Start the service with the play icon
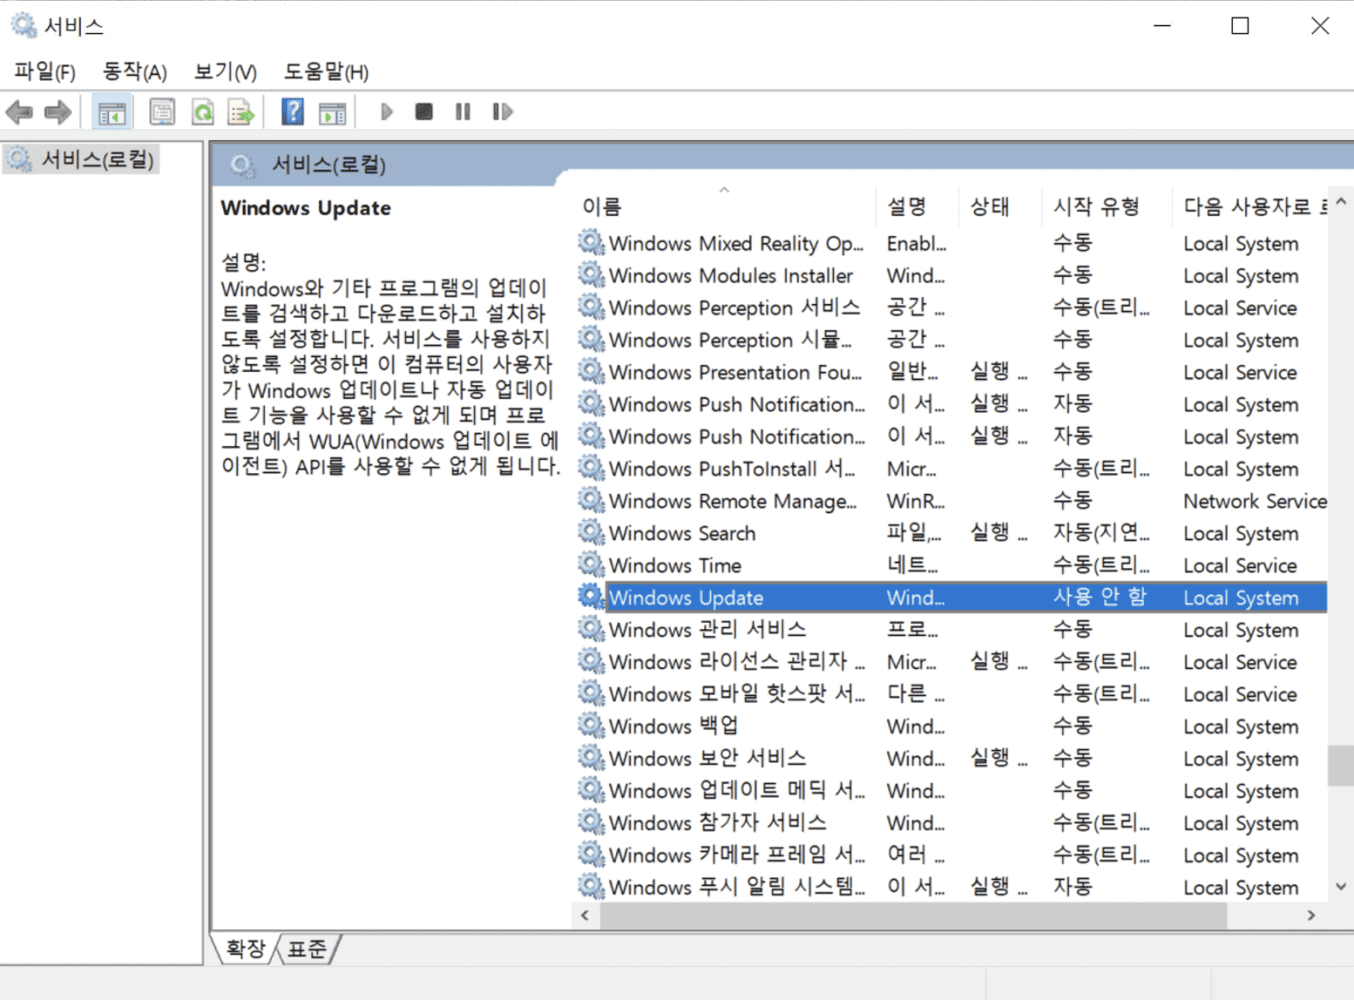1354x1000 pixels. 387,112
